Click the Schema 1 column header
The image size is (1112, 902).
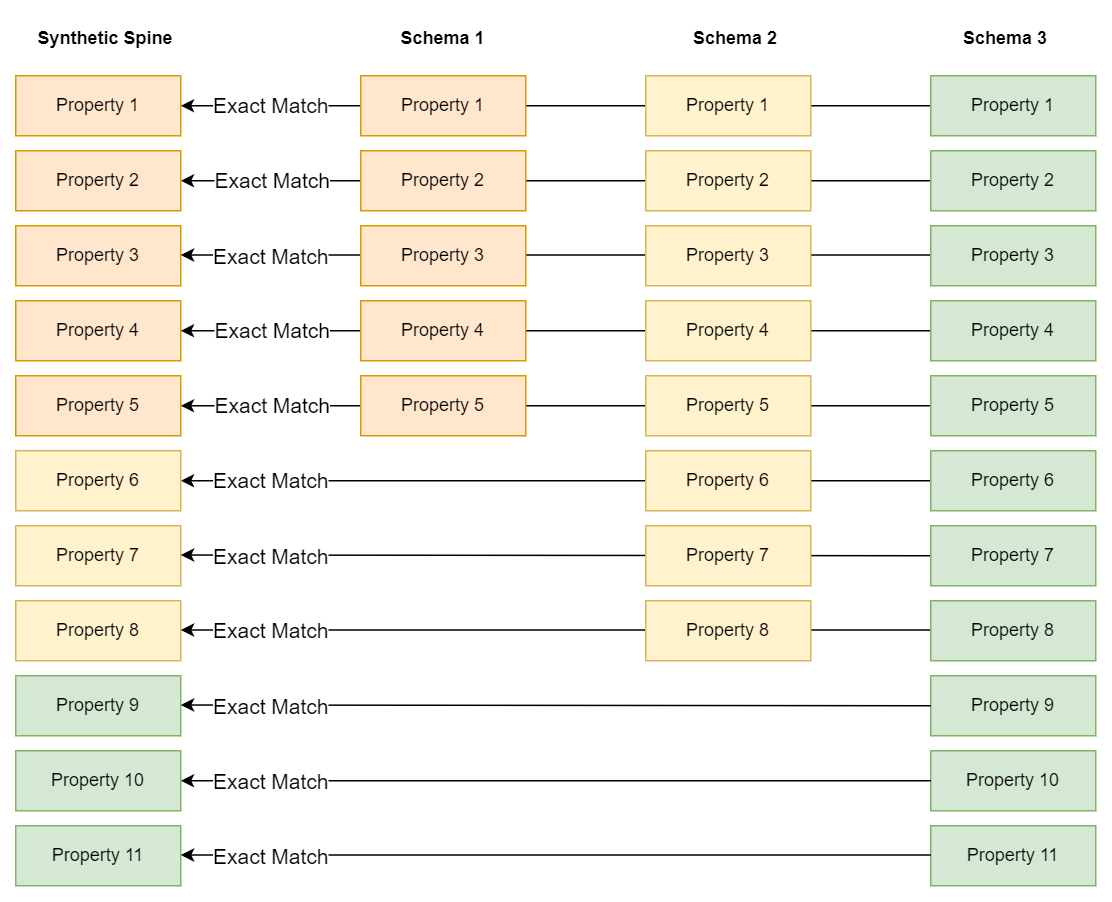pyautogui.click(x=442, y=39)
